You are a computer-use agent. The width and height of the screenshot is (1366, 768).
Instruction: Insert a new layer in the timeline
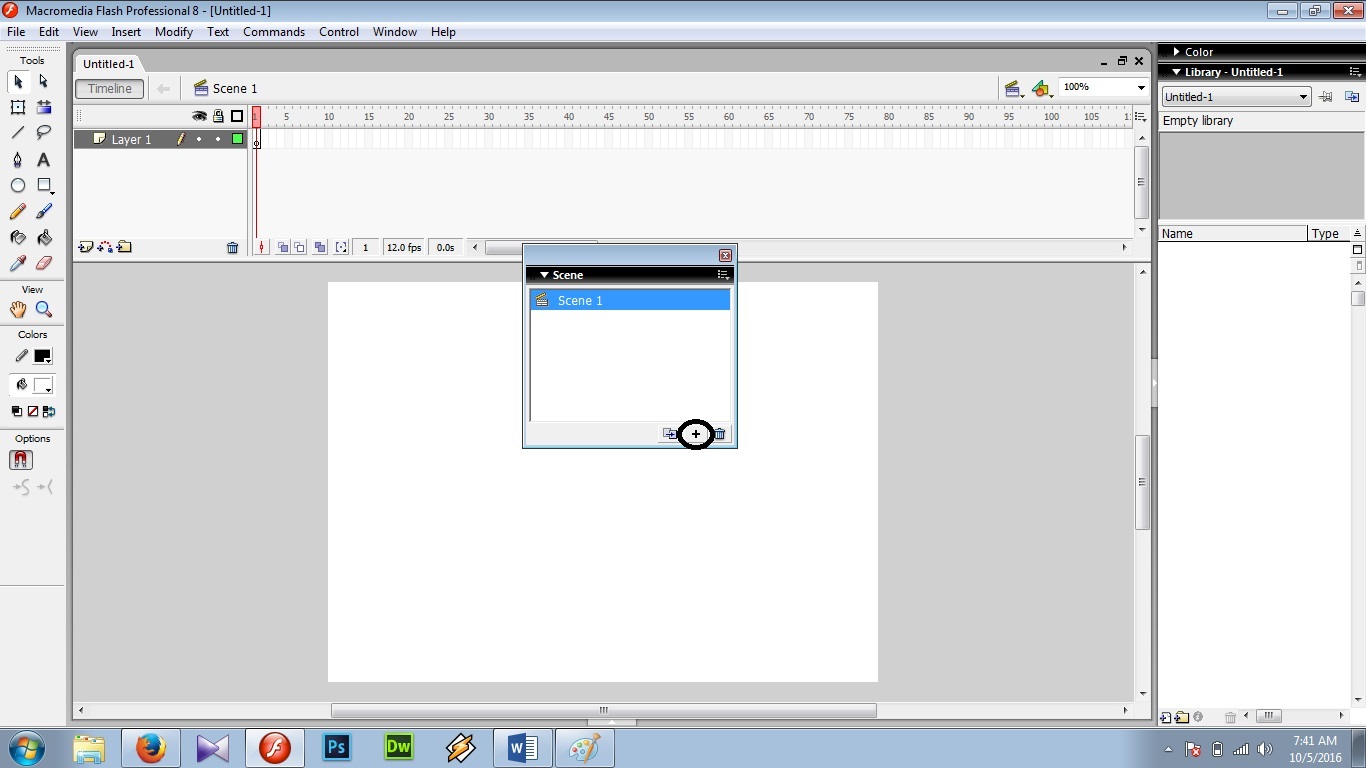tap(84, 247)
